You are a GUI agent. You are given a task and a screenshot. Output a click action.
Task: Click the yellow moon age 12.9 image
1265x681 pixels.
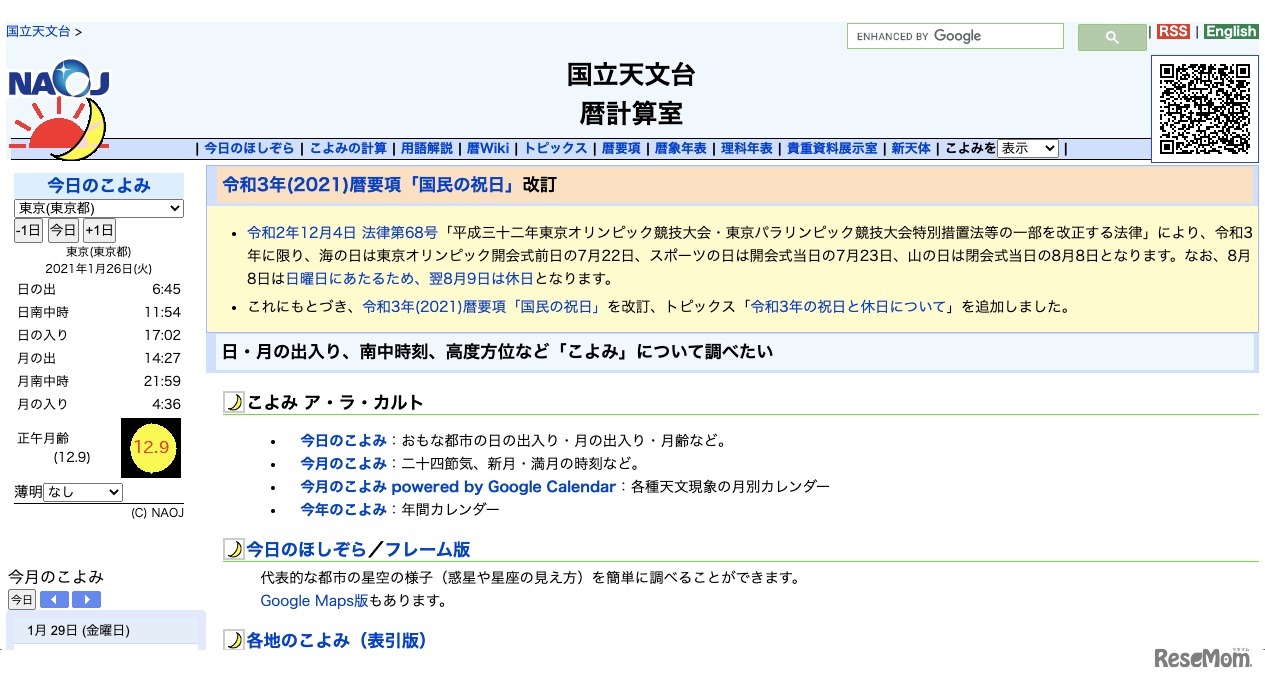[150, 448]
